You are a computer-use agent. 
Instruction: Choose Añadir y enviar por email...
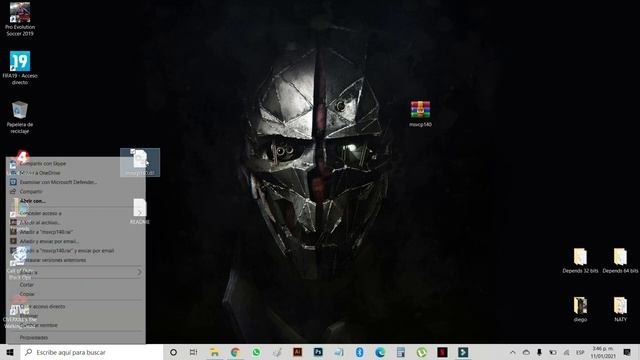click(76, 241)
